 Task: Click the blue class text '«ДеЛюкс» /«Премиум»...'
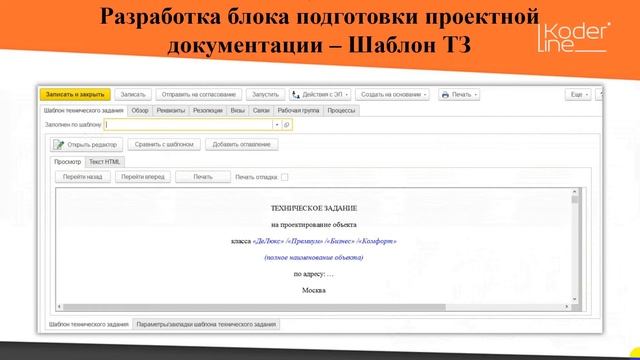[x=324, y=241]
